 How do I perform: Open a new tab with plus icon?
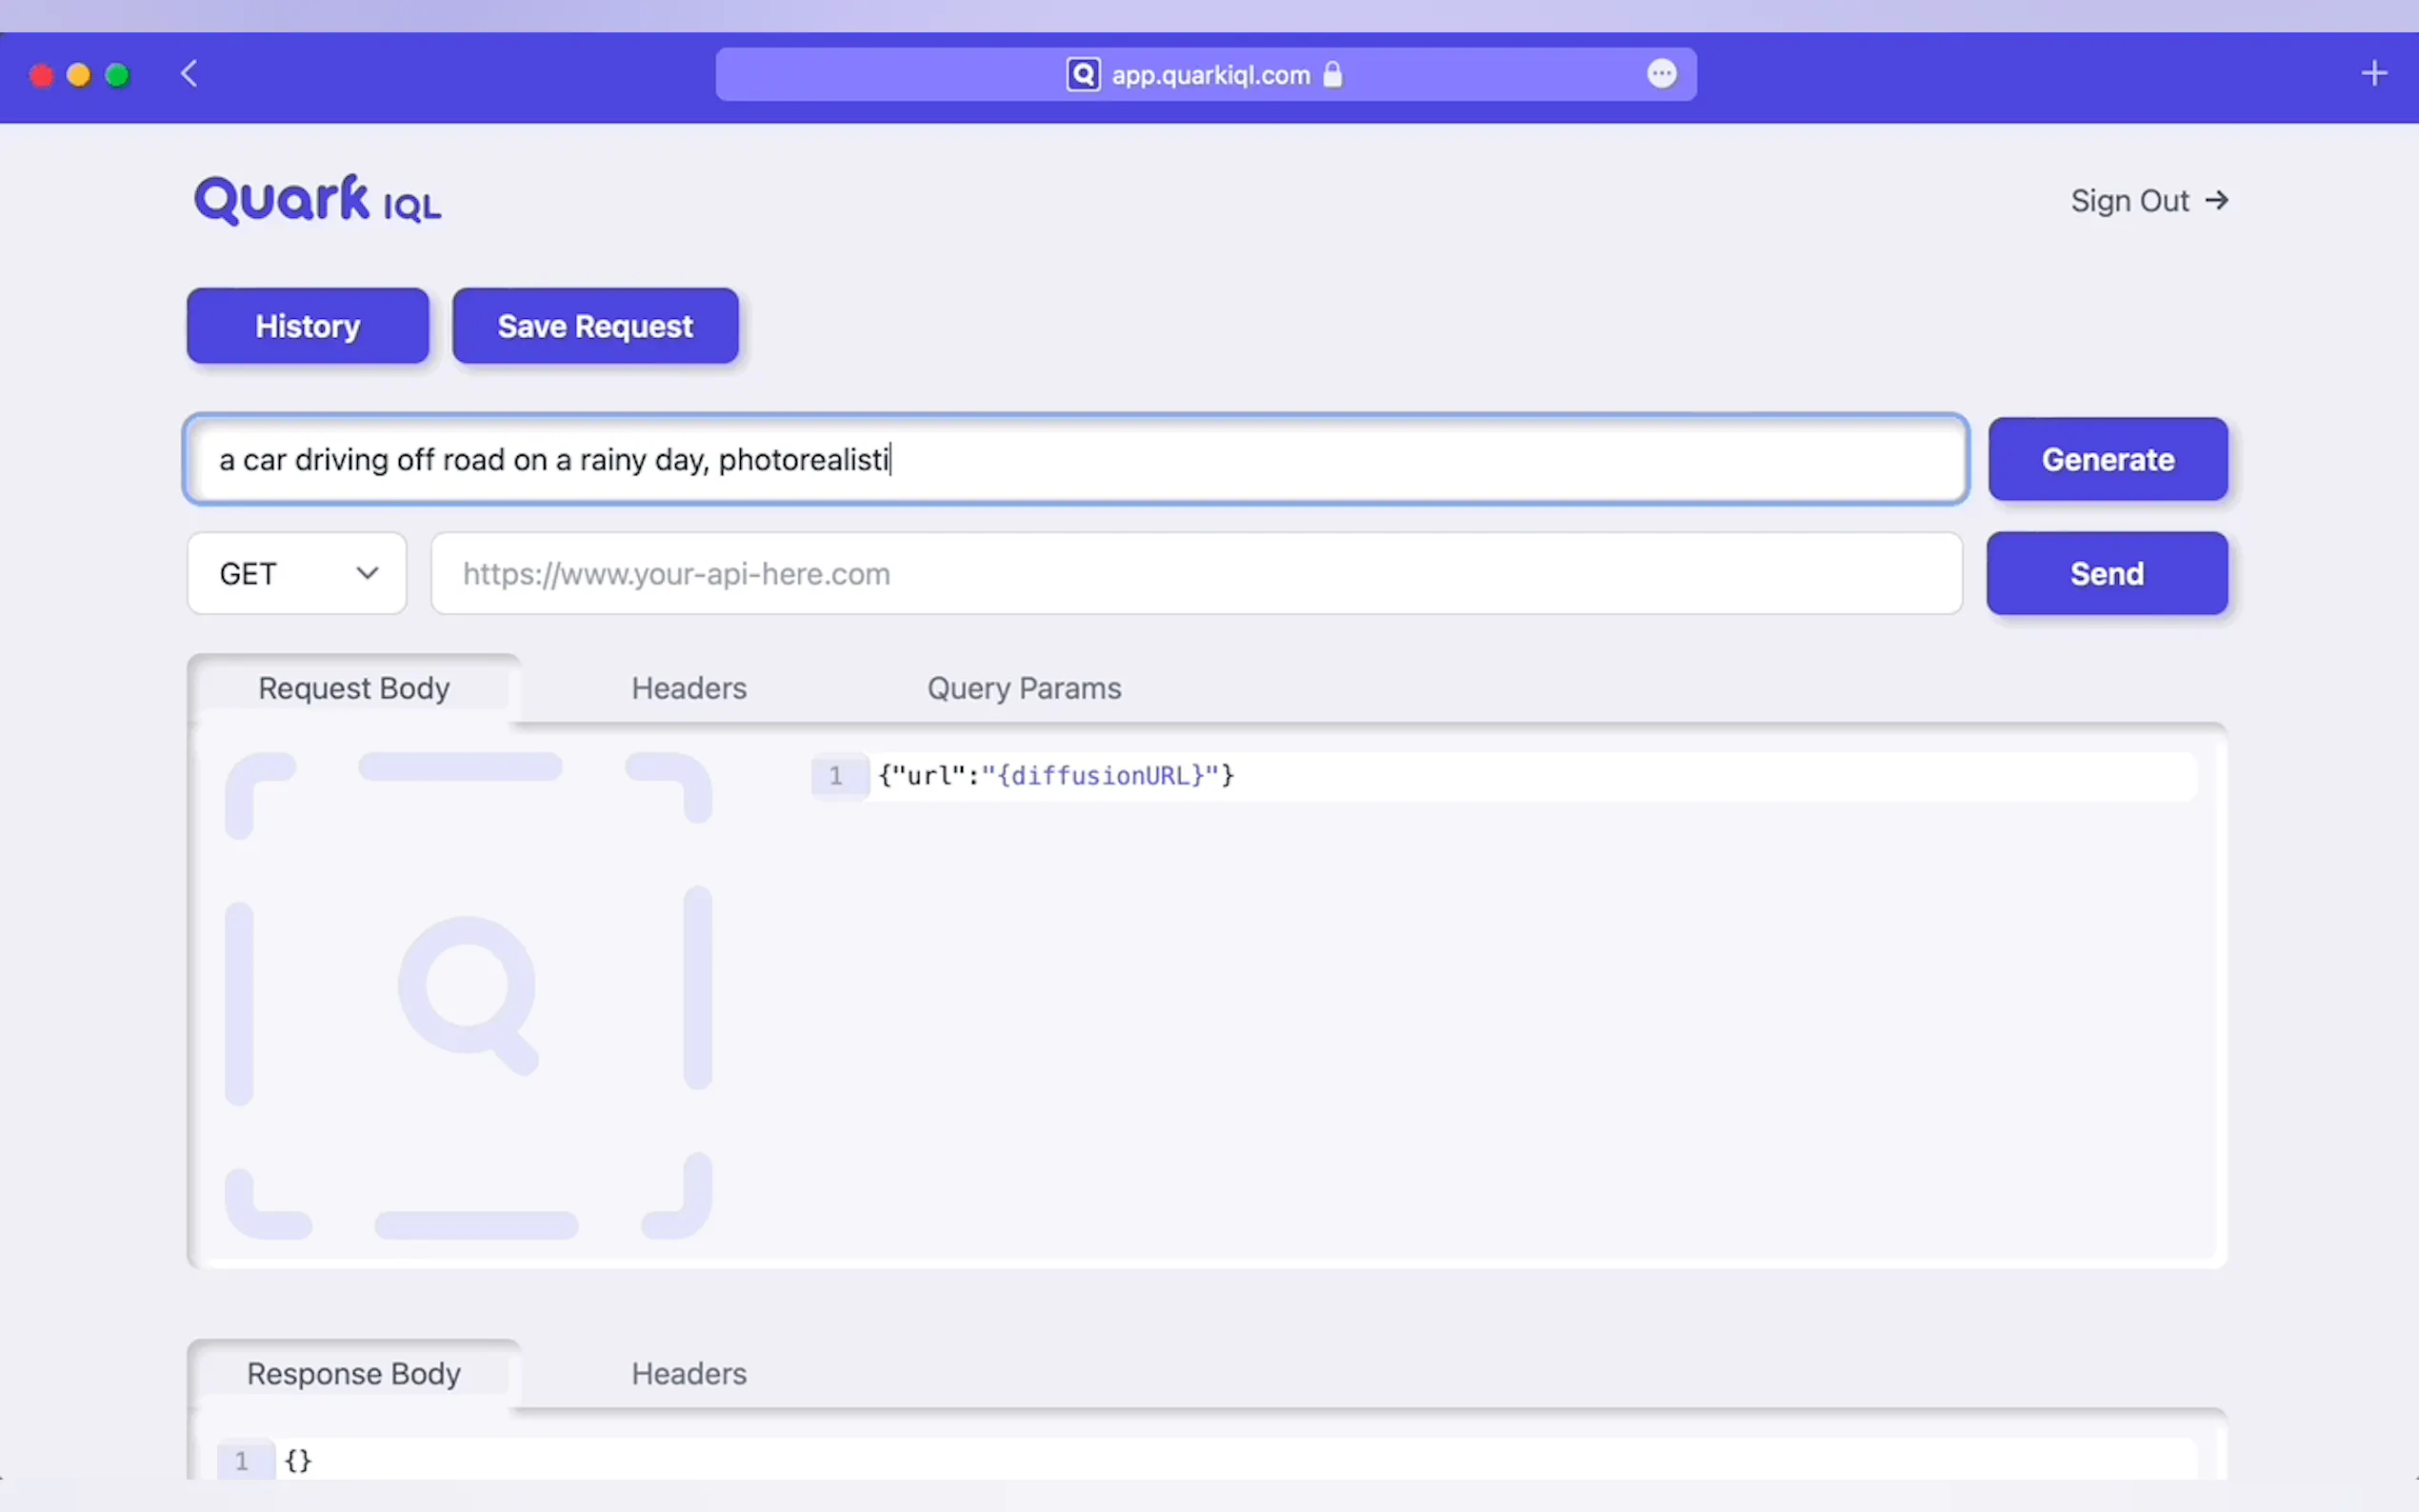(2374, 74)
